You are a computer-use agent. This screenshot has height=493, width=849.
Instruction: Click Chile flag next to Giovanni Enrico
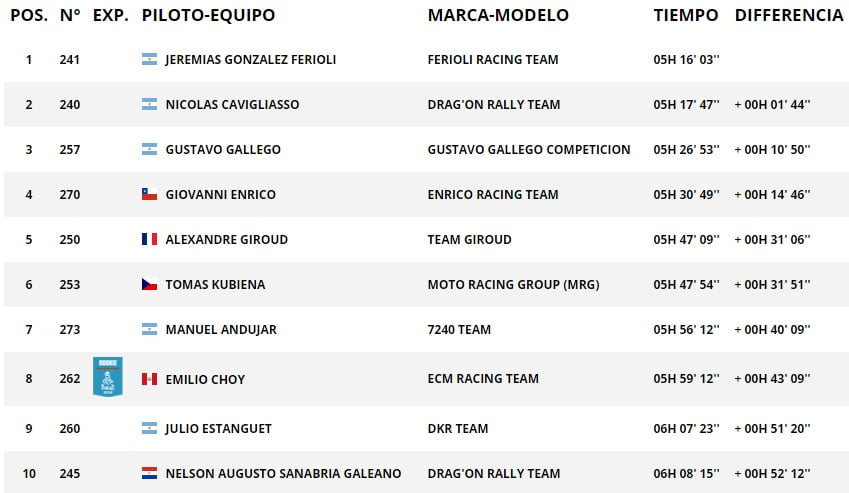(149, 194)
